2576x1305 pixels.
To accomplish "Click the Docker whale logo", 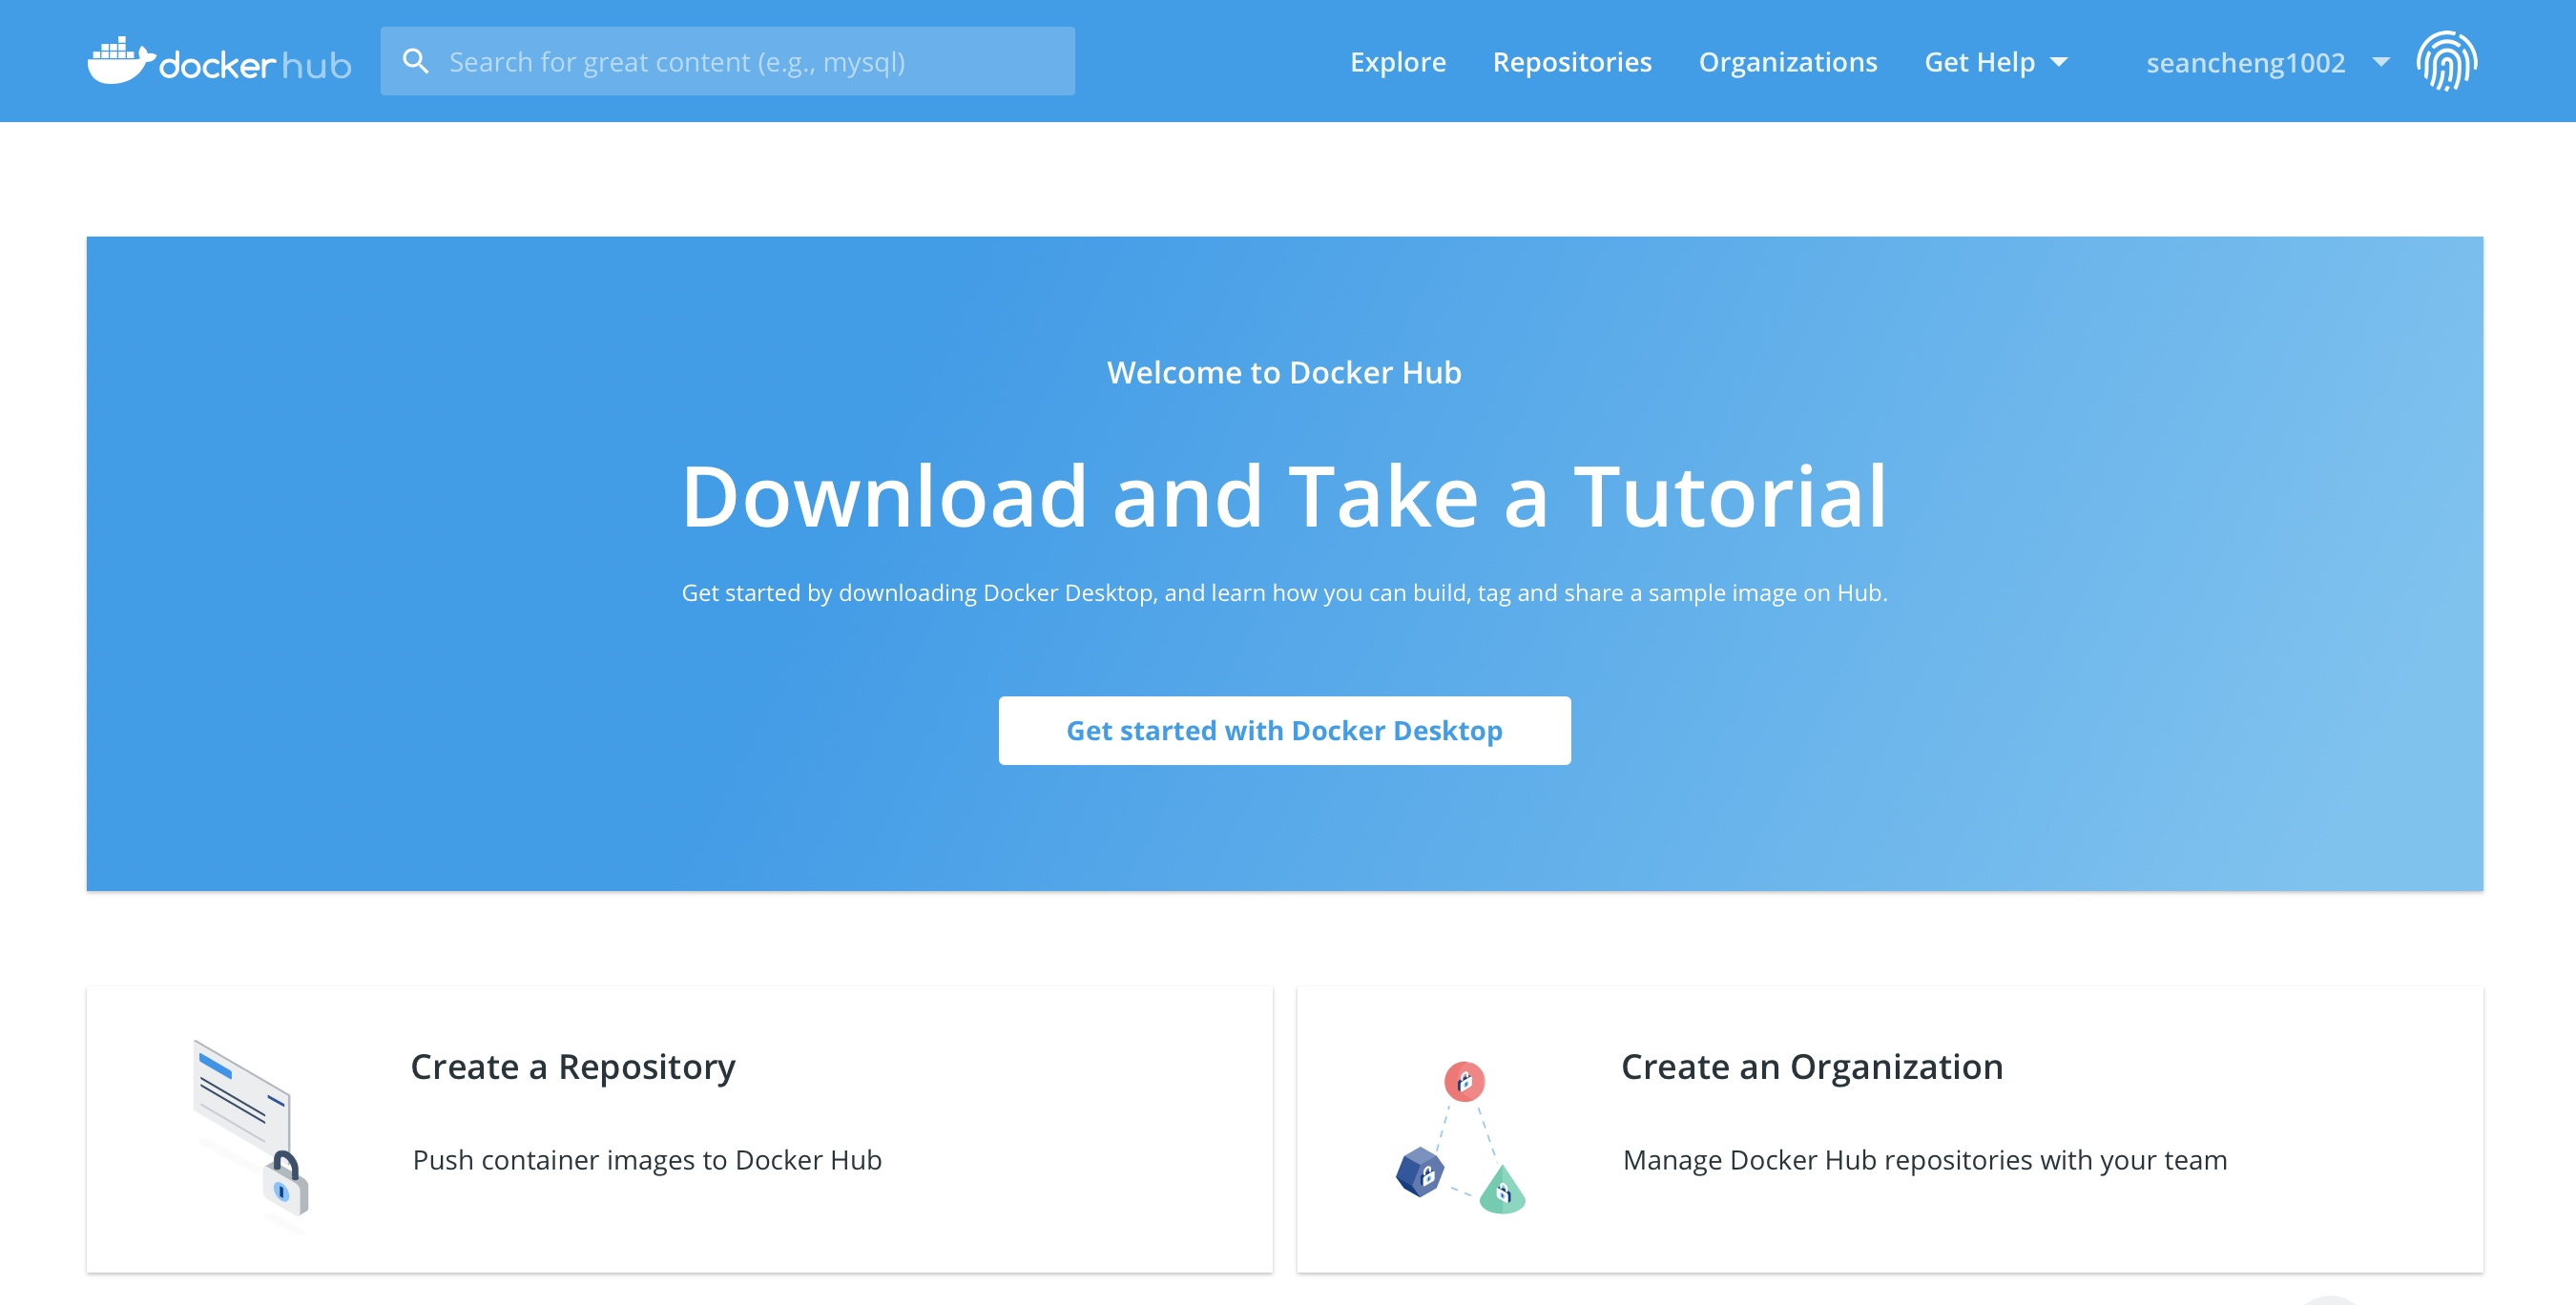I will coord(120,62).
